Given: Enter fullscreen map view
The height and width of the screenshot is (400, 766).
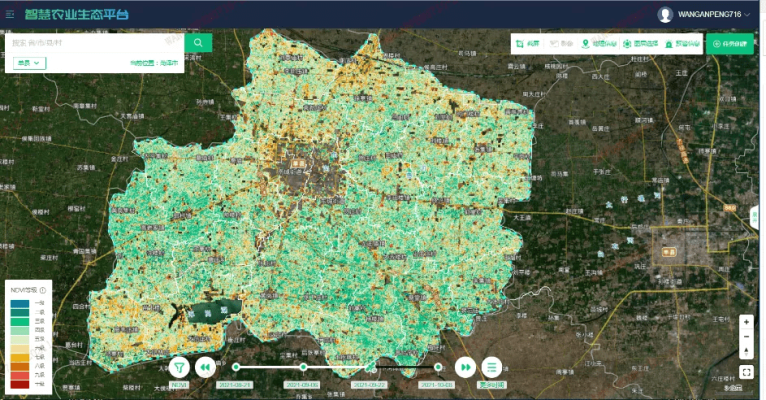Looking at the screenshot, I should point(746,372).
